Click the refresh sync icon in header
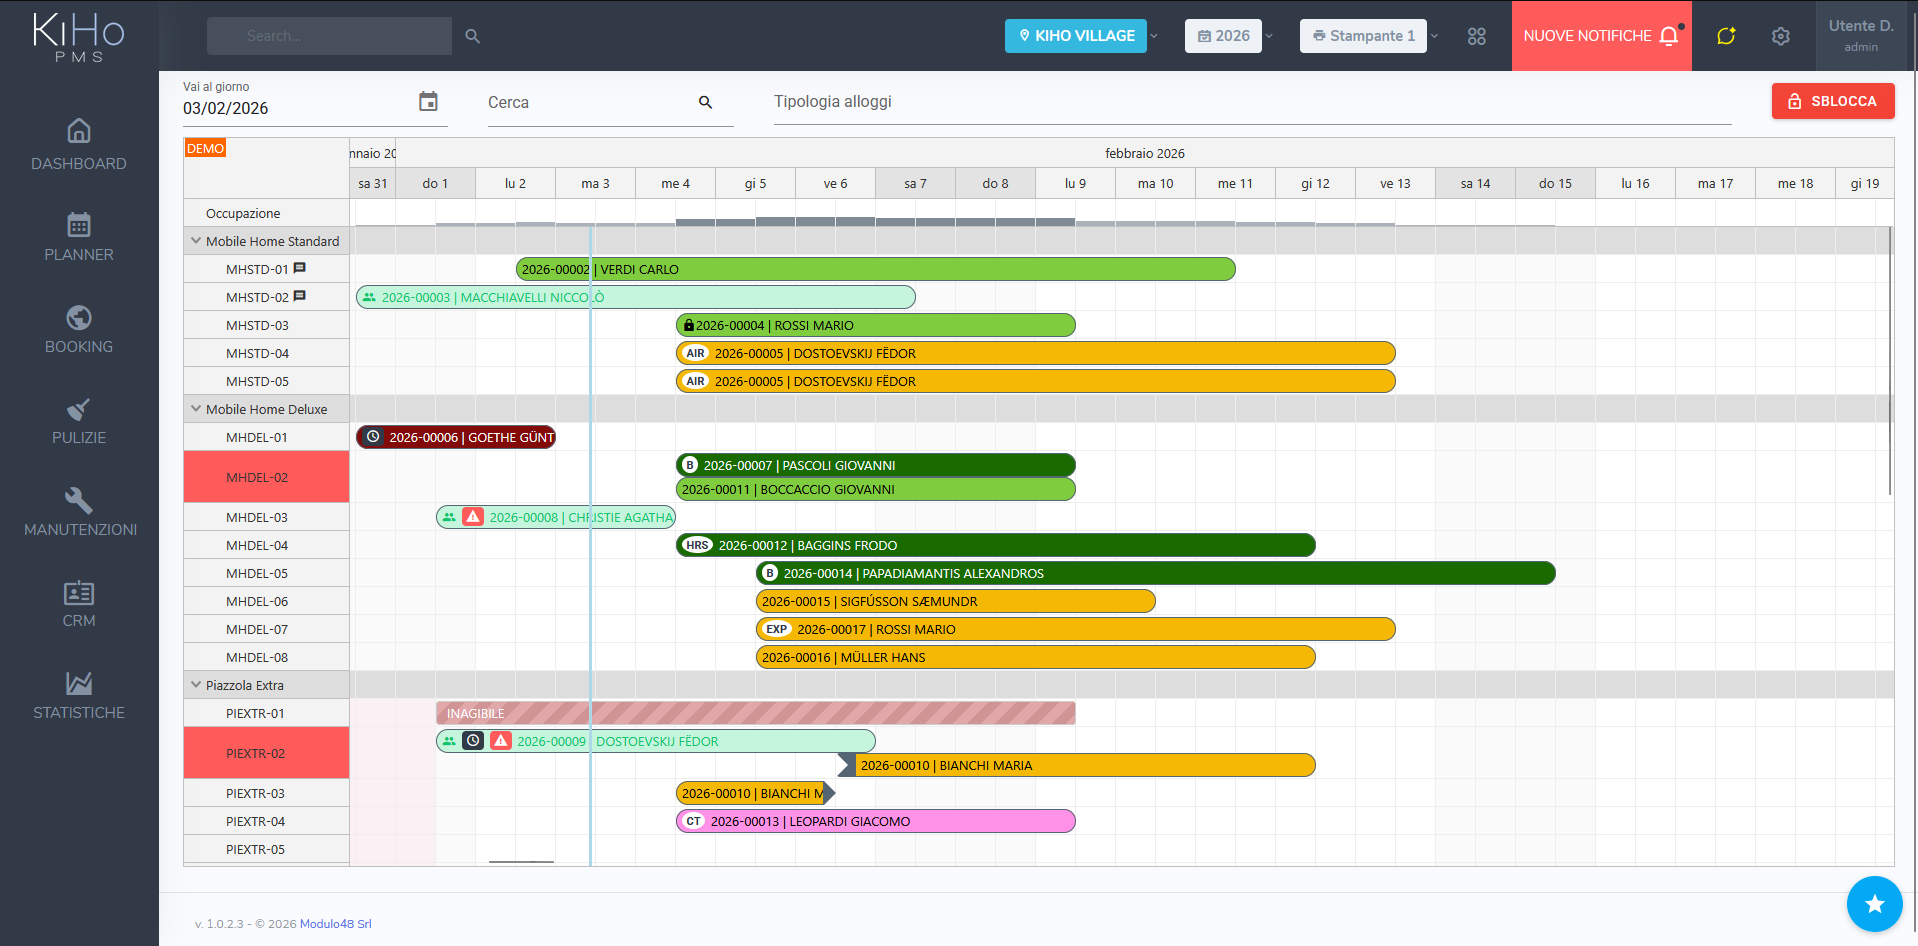1918x946 pixels. click(1726, 36)
